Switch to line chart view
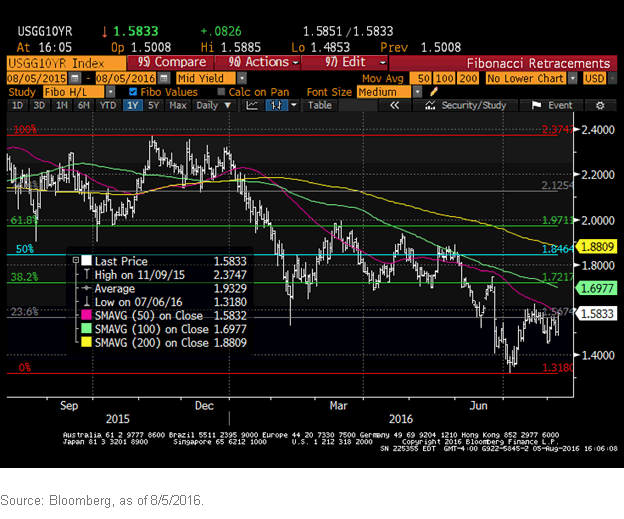Image resolution: width=624 pixels, height=519 pixels. (x=252, y=105)
